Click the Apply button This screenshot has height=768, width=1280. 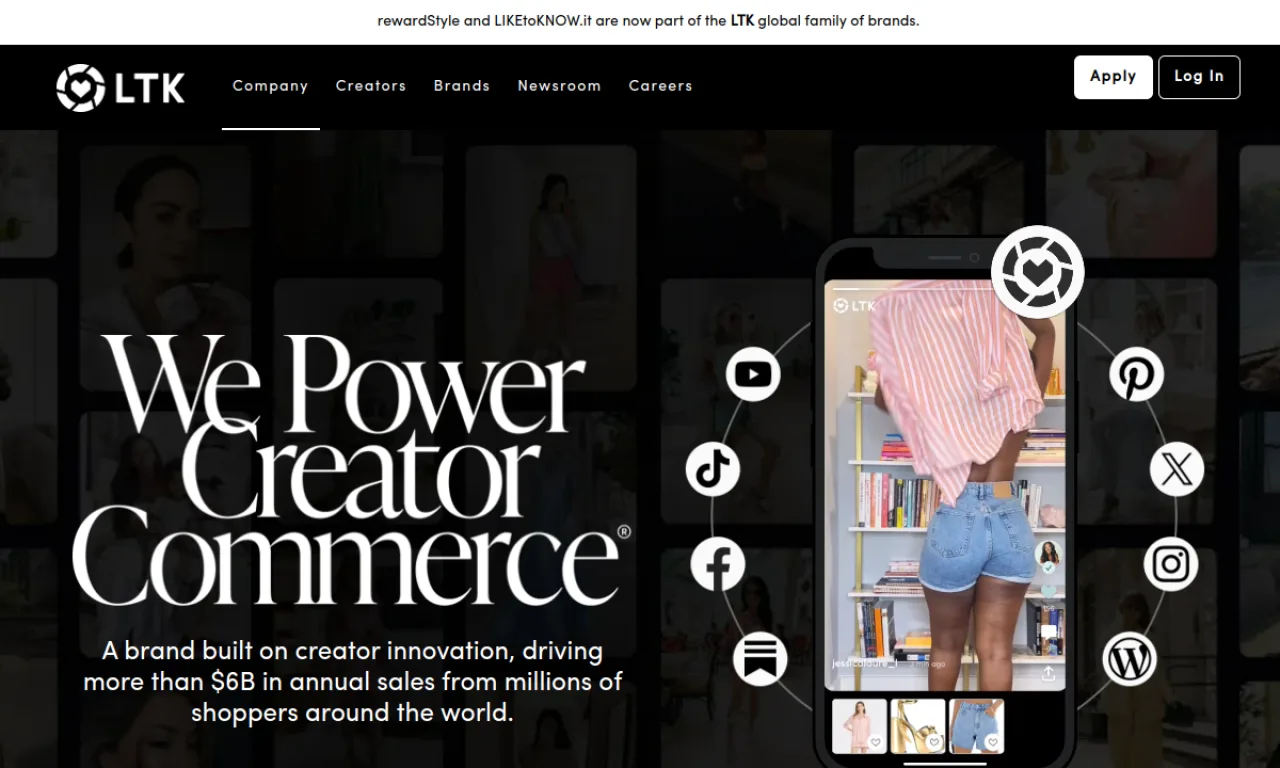pyautogui.click(x=1113, y=77)
